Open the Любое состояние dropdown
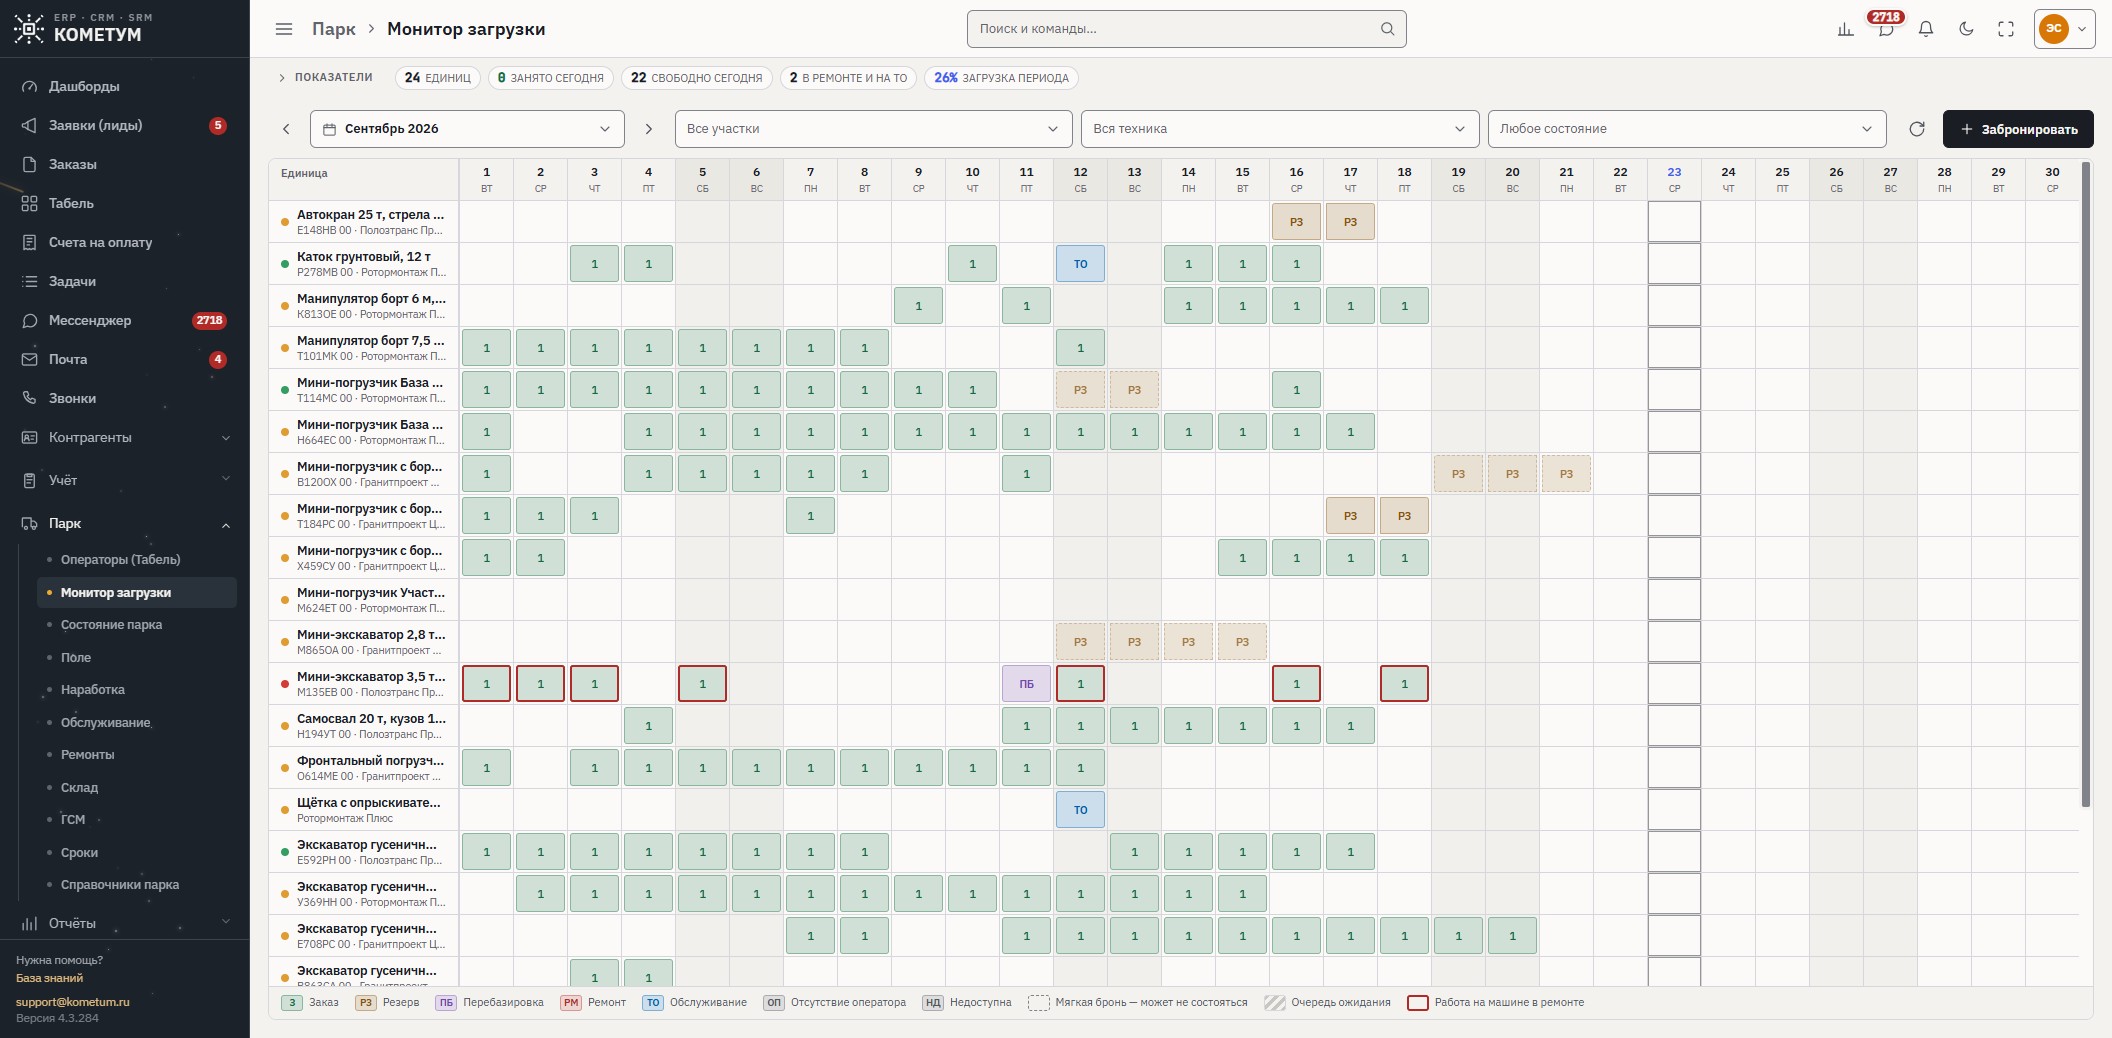 coord(1687,129)
